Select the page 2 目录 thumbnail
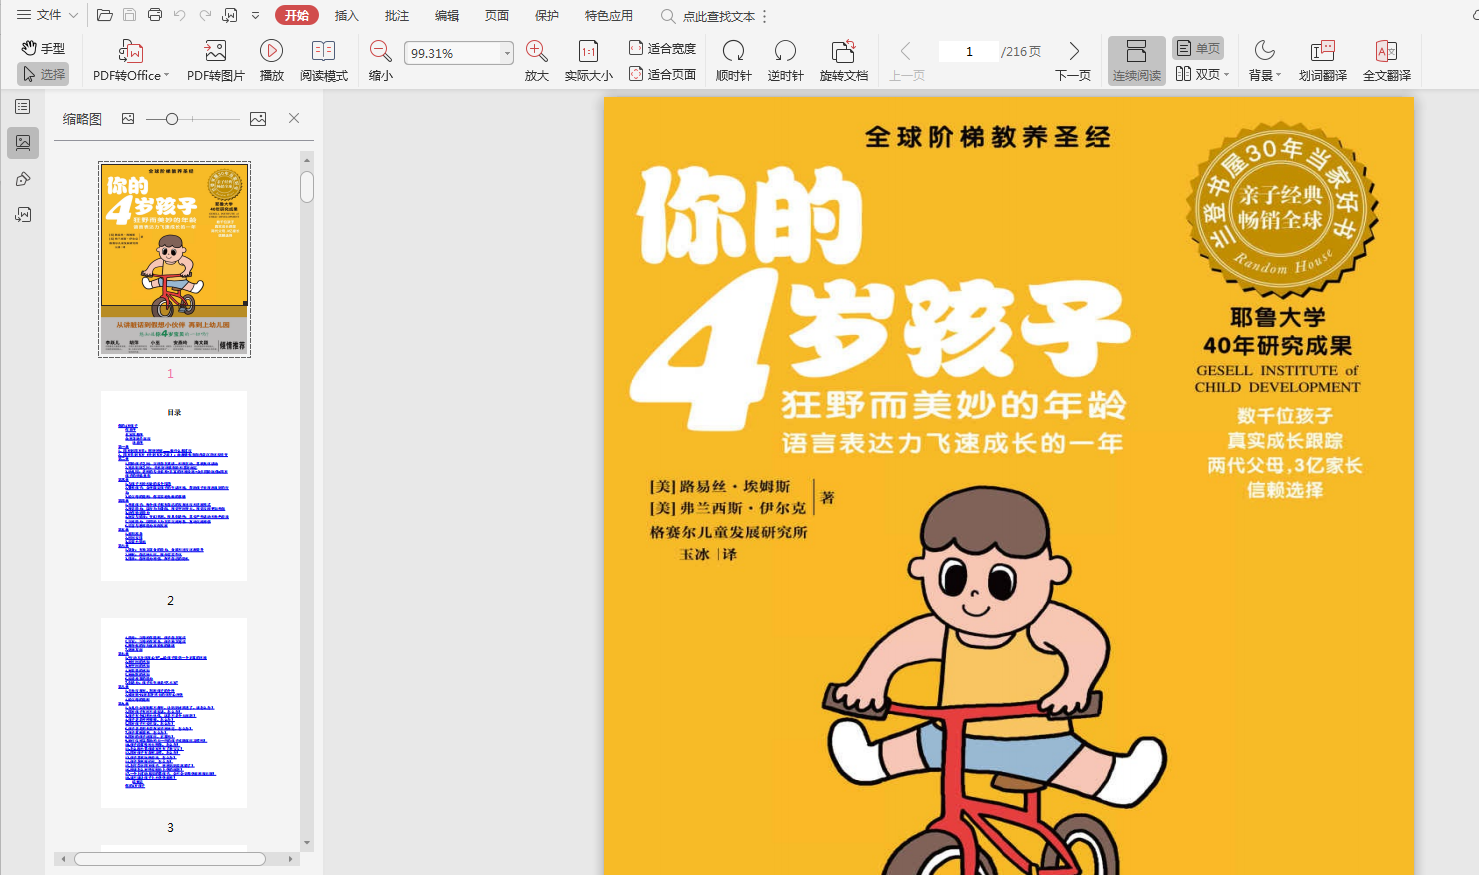Viewport: 1479px width, 875px height. 174,486
